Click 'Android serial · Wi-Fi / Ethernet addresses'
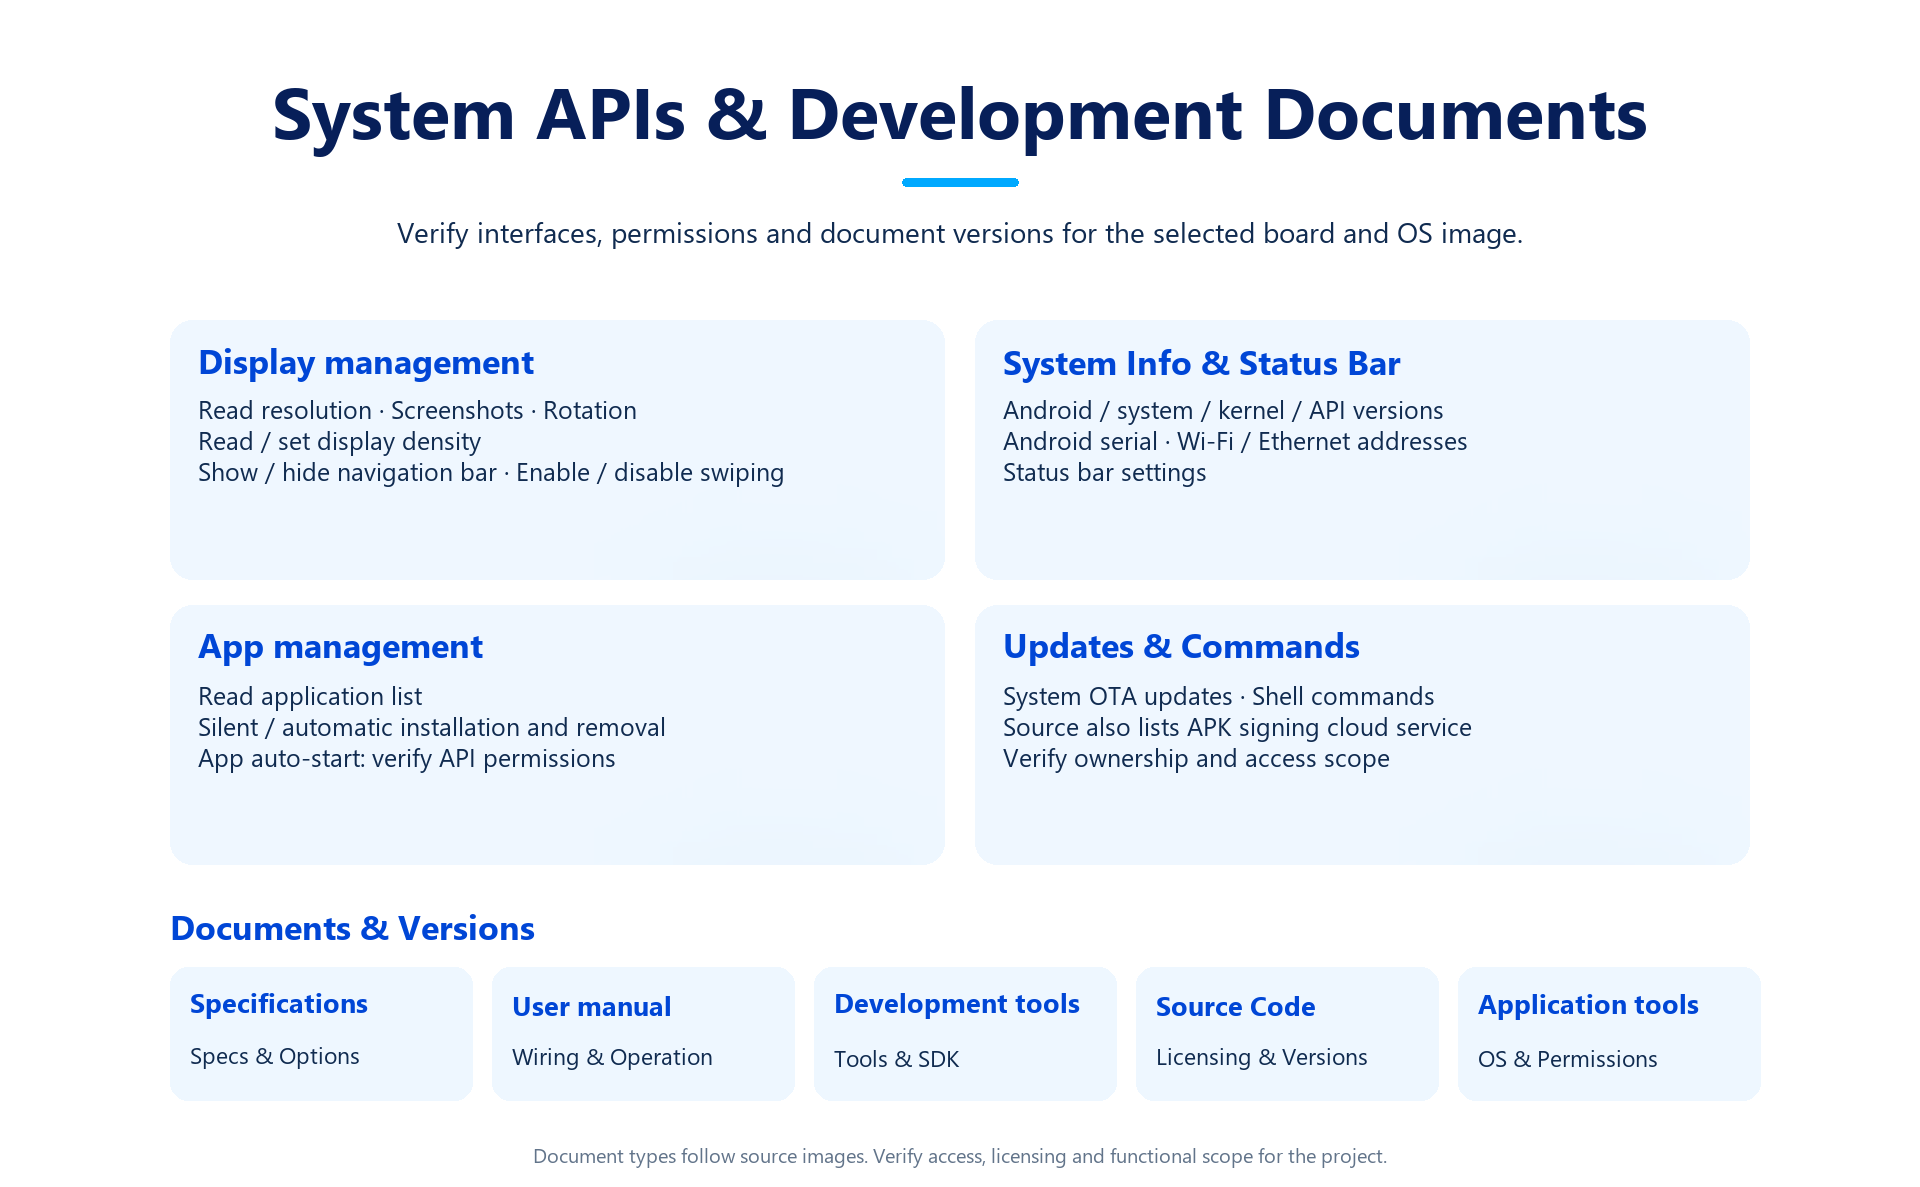The height and width of the screenshot is (1187, 1920). tap(1235, 442)
